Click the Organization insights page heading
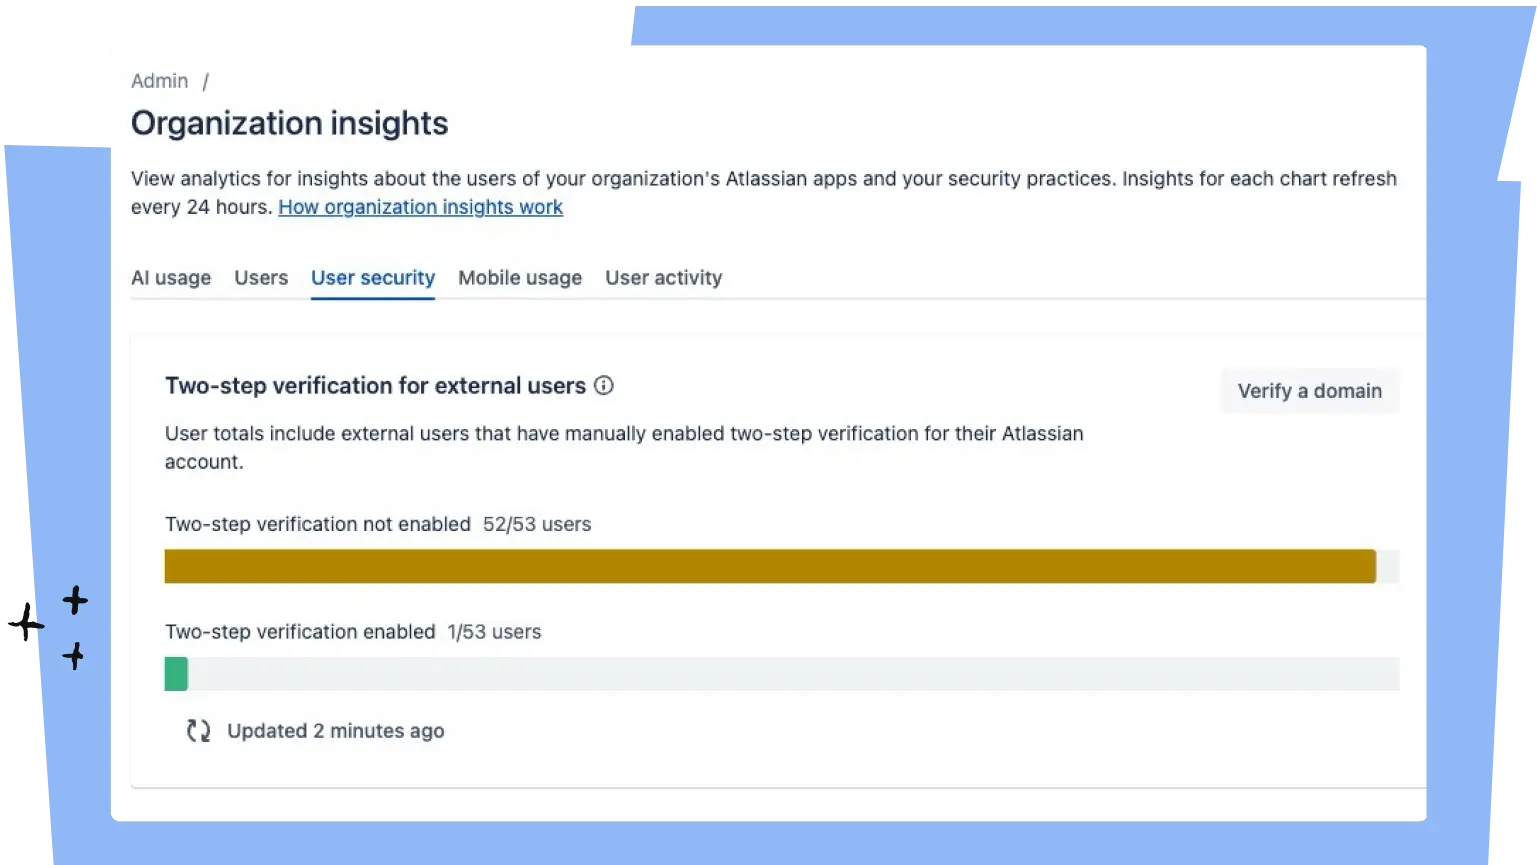 290,123
